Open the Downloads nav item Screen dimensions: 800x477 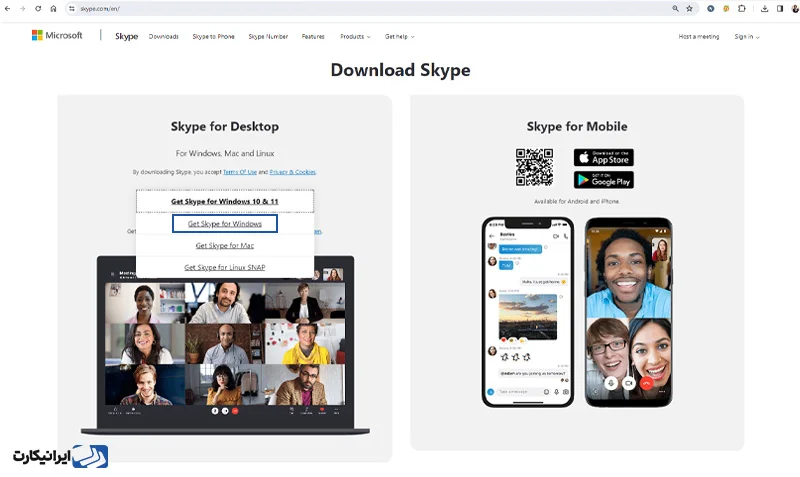[164, 37]
